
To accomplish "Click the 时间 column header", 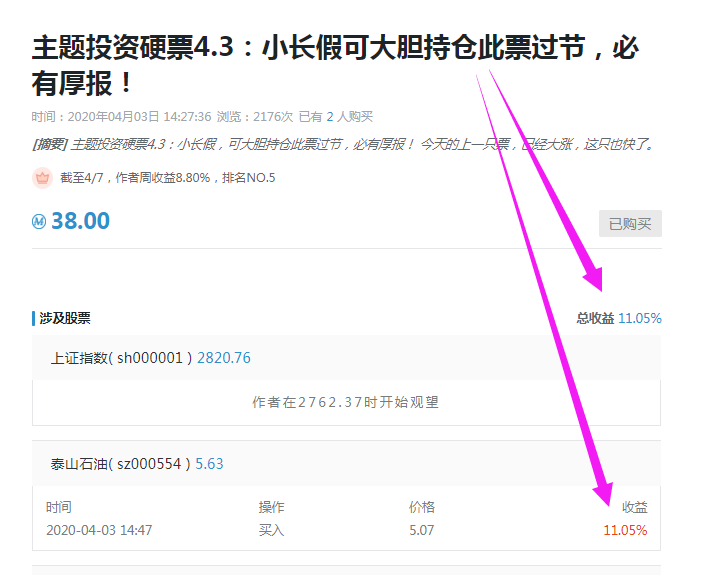I will point(59,507).
